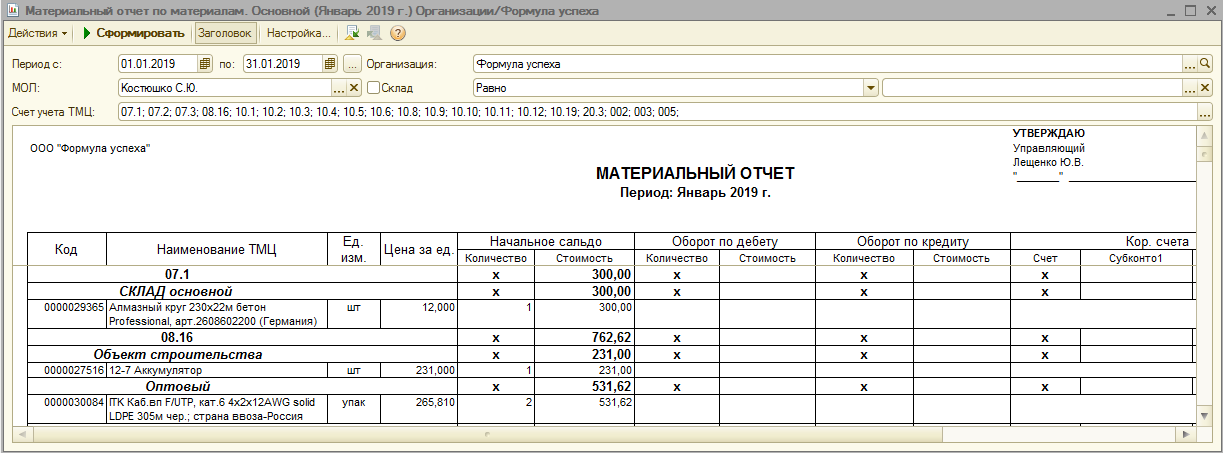Click ООО "Формула успеха" text in report
This screenshot has height=453, width=1223.
point(90,149)
